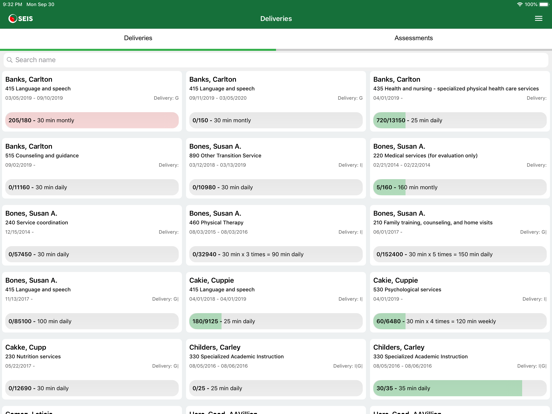Click '210 Family training, counseling, and home visits'
The width and height of the screenshot is (552, 414).
pyautogui.click(x=433, y=222)
